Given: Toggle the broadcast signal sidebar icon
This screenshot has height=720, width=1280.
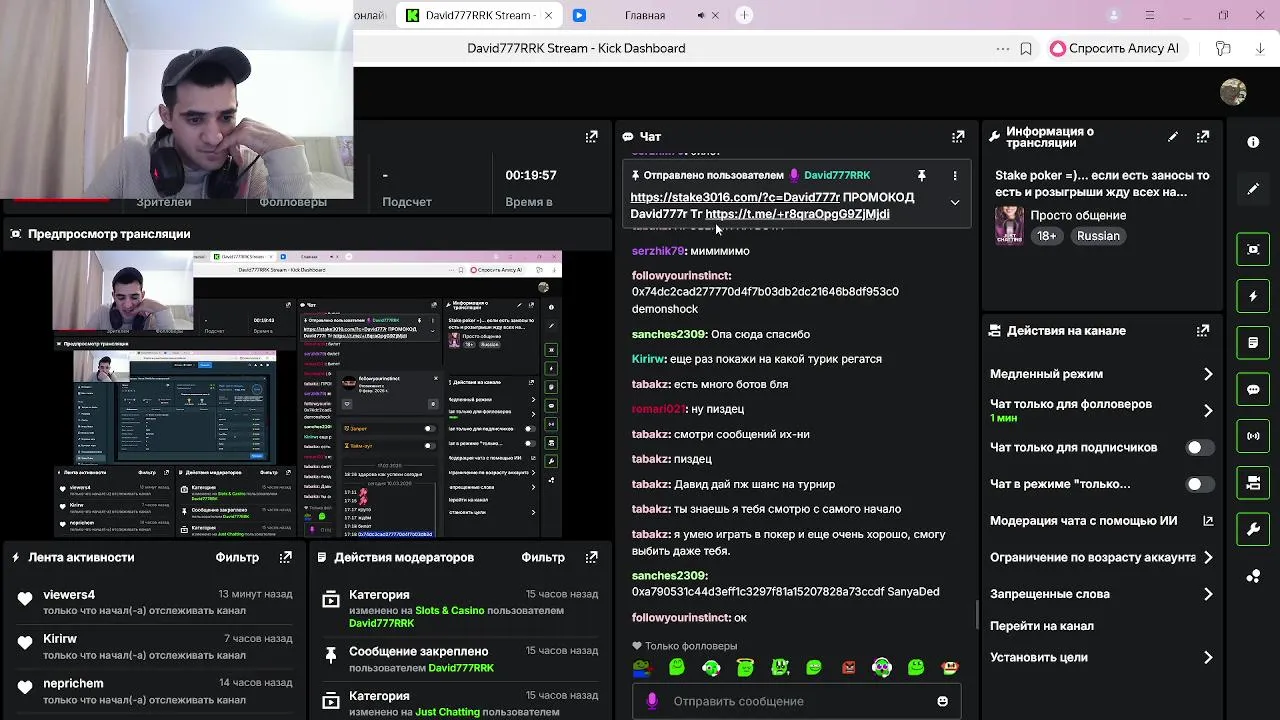Looking at the screenshot, I should pyautogui.click(x=1253, y=436).
